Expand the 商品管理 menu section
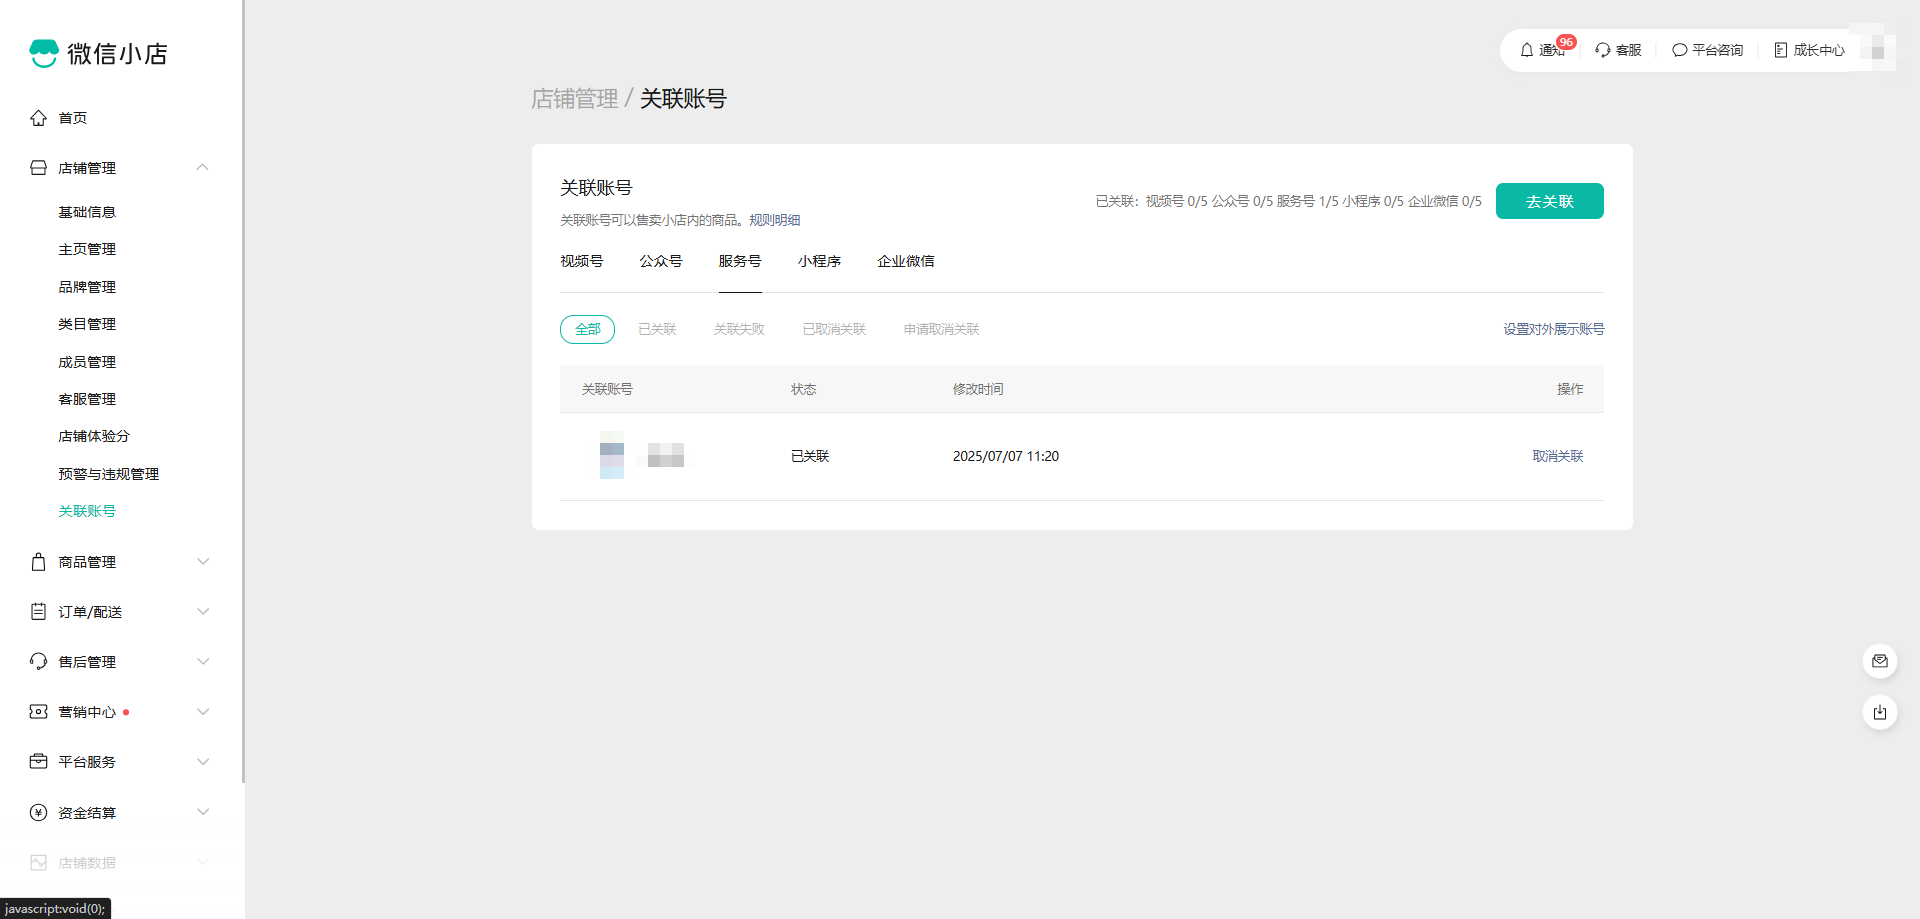 tap(203, 562)
